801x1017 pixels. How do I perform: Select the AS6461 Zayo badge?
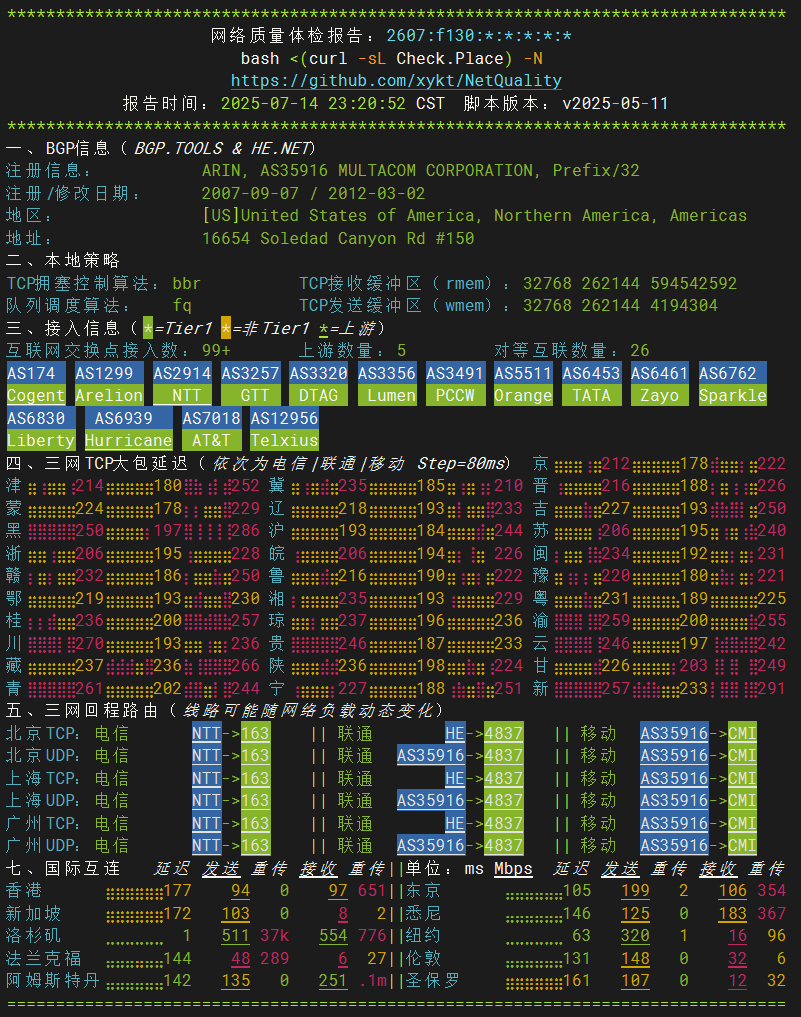coord(660,384)
